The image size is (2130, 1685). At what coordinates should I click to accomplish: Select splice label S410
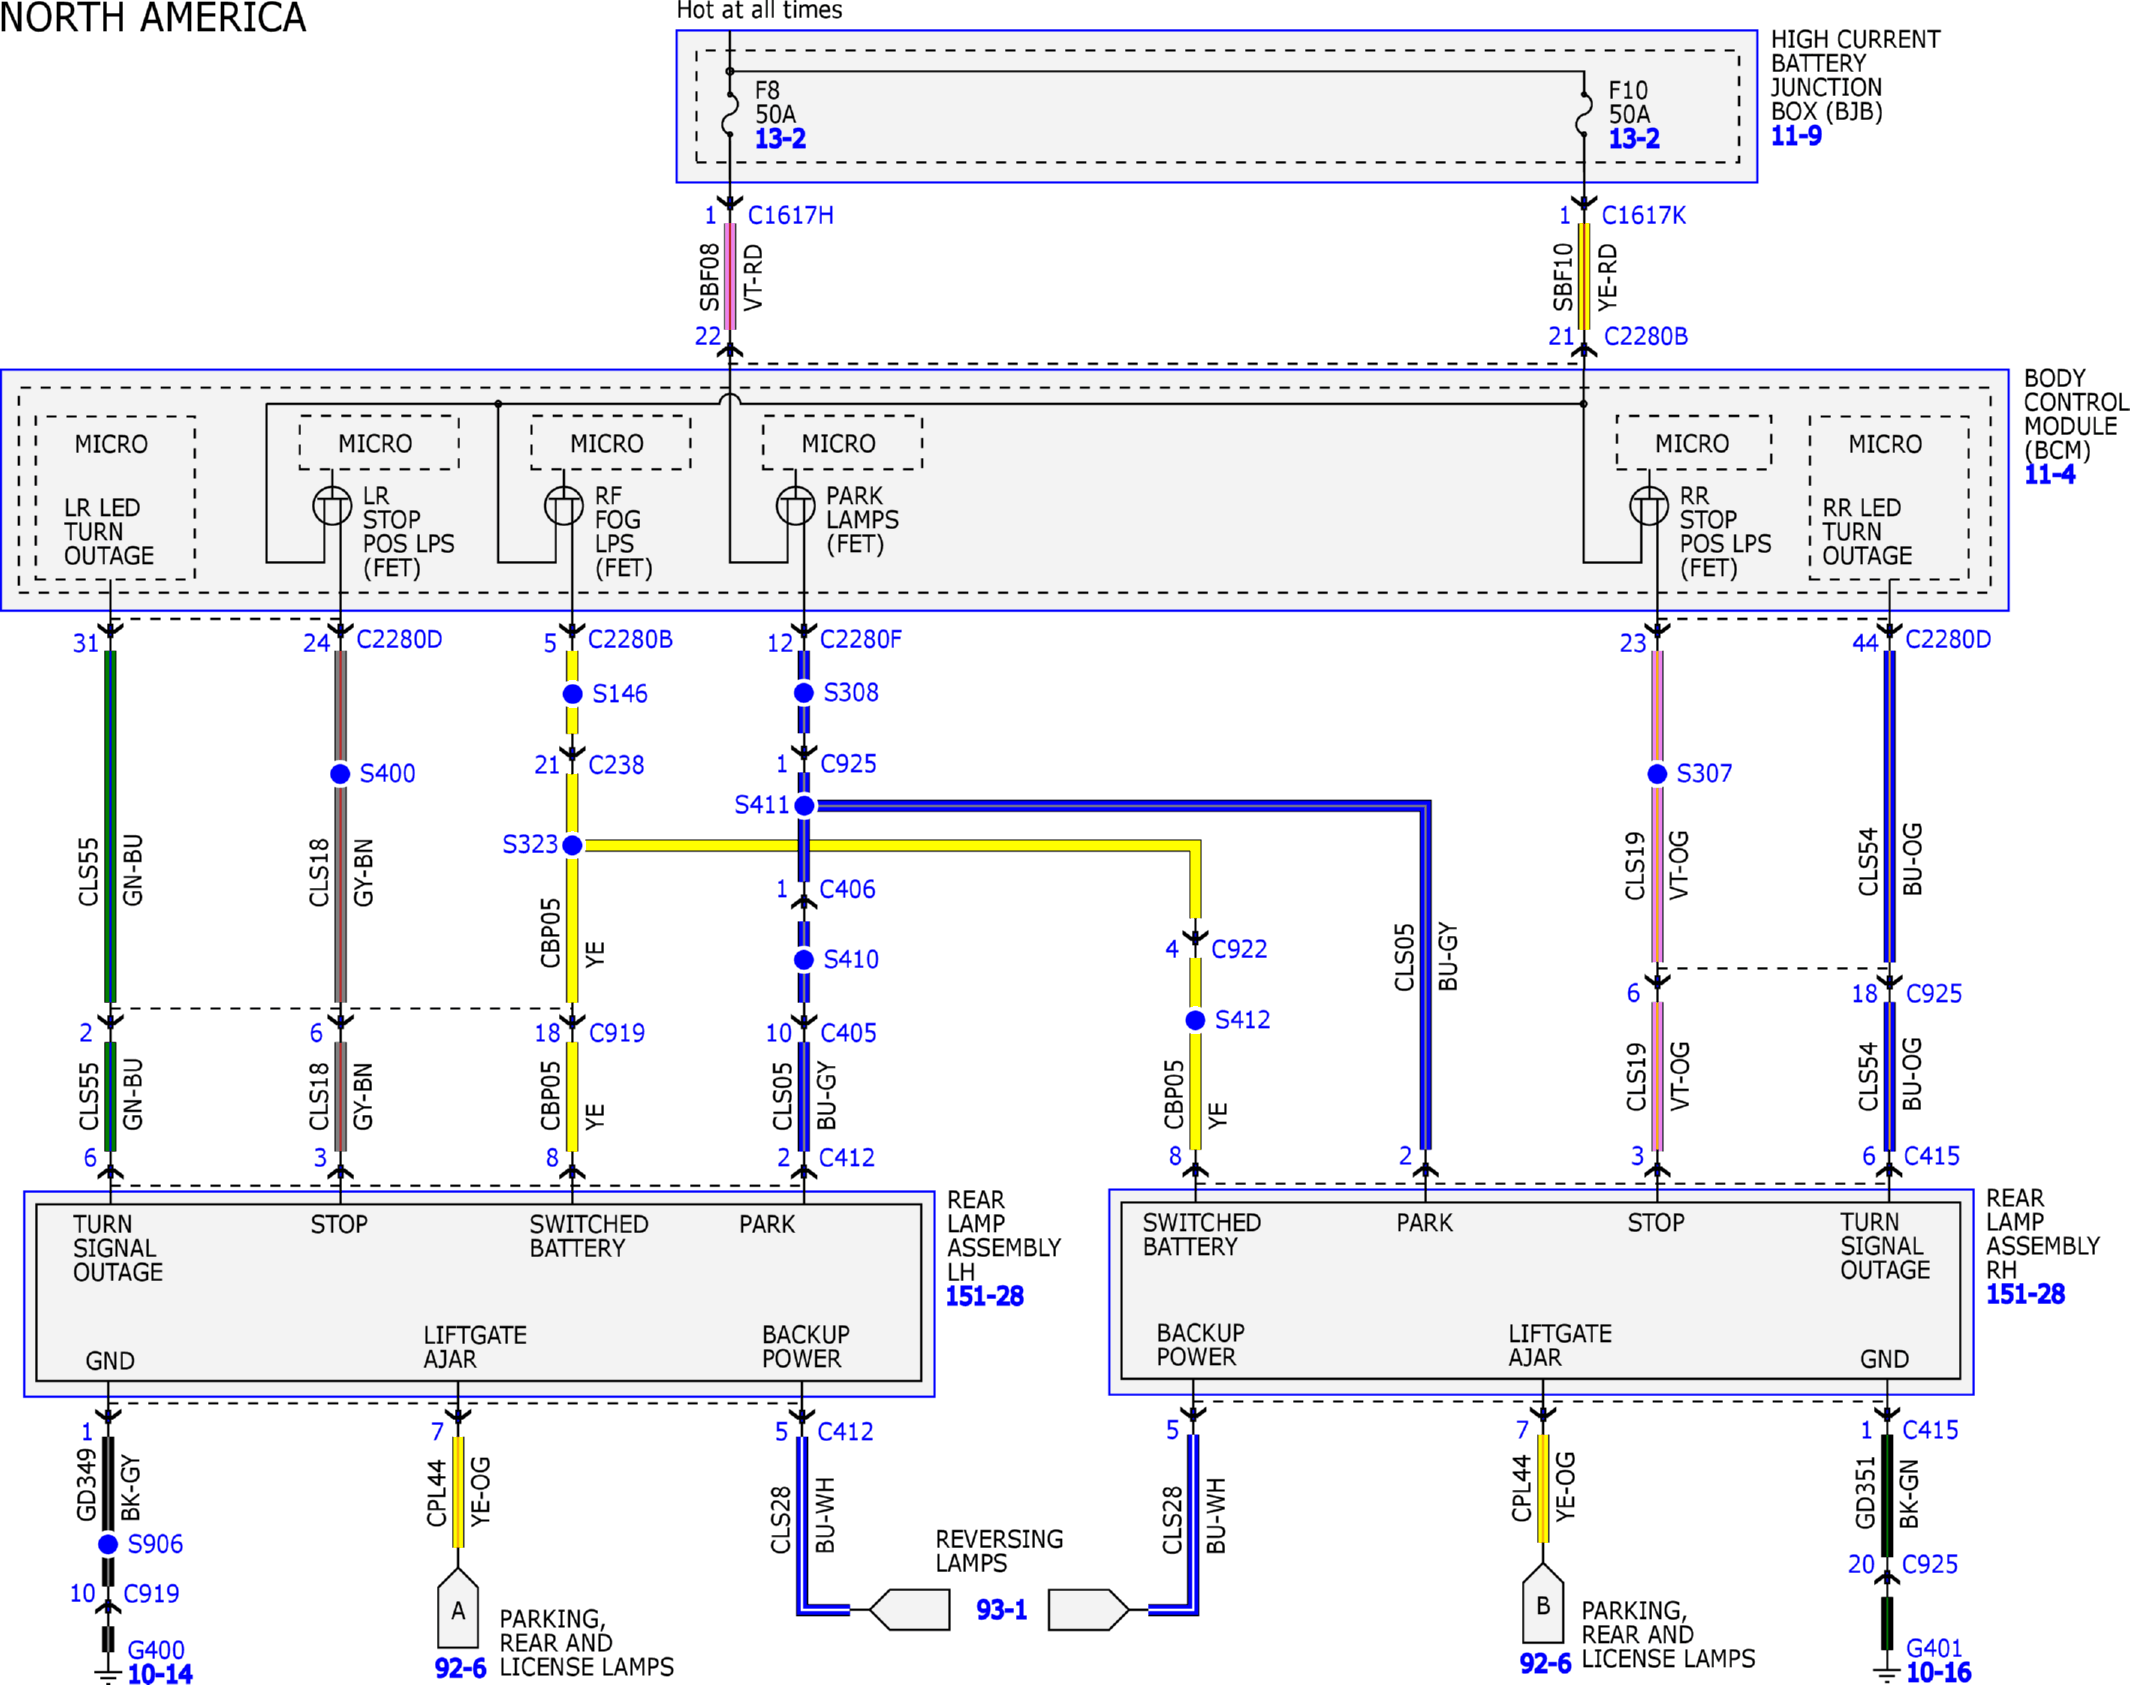click(851, 959)
